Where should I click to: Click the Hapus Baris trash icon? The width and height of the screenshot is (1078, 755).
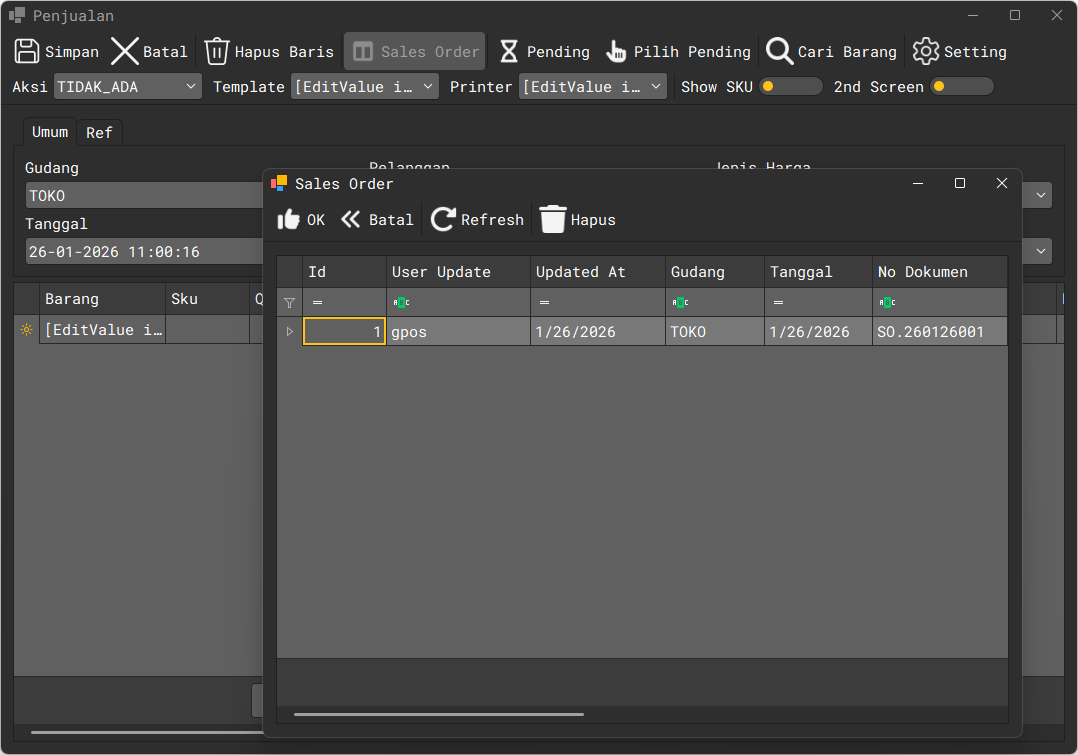tap(217, 52)
